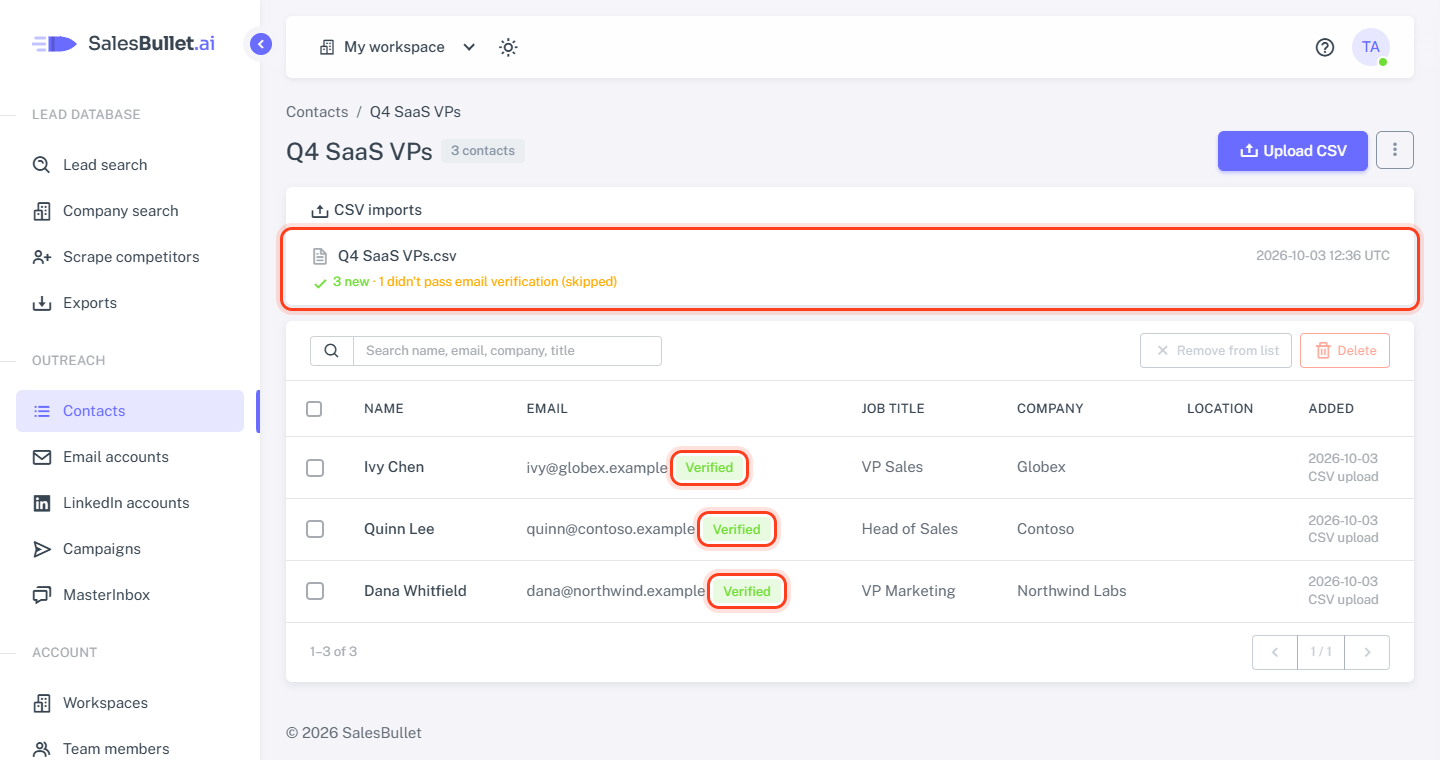This screenshot has height=760, width=1440.
Task: Click the Verified badge for quinn@contoso.example
Action: pyautogui.click(x=737, y=530)
